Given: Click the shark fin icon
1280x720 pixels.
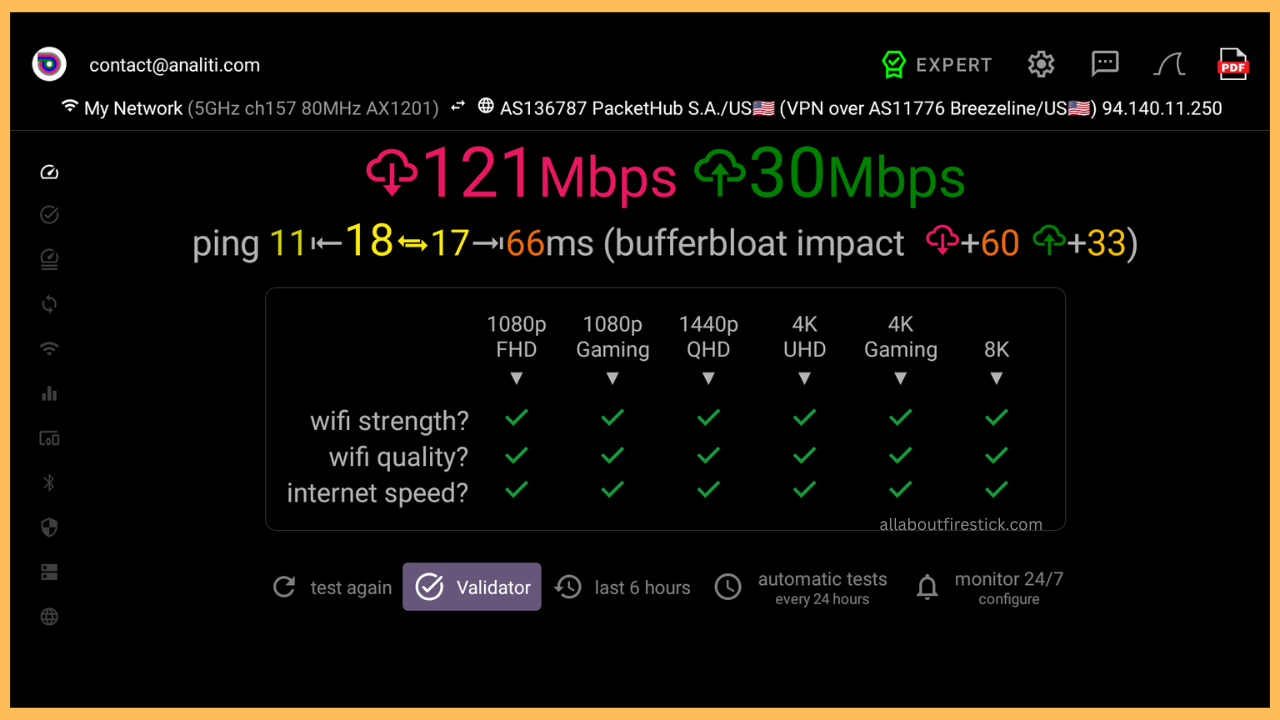Looking at the screenshot, I should tap(1169, 65).
